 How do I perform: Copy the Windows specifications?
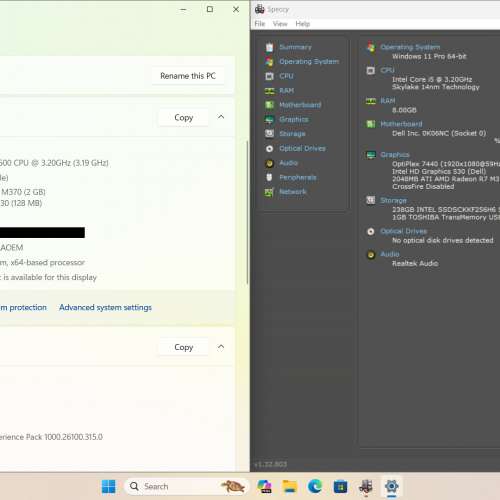[x=184, y=347]
